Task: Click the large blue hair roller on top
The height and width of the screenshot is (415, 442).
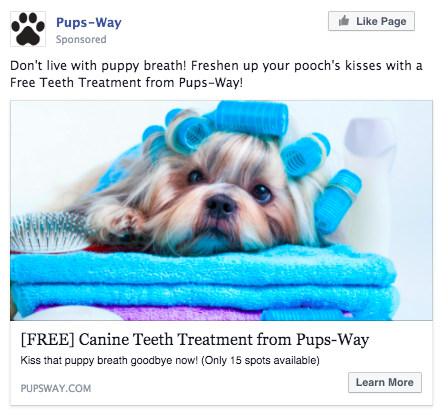Action: coord(251,118)
